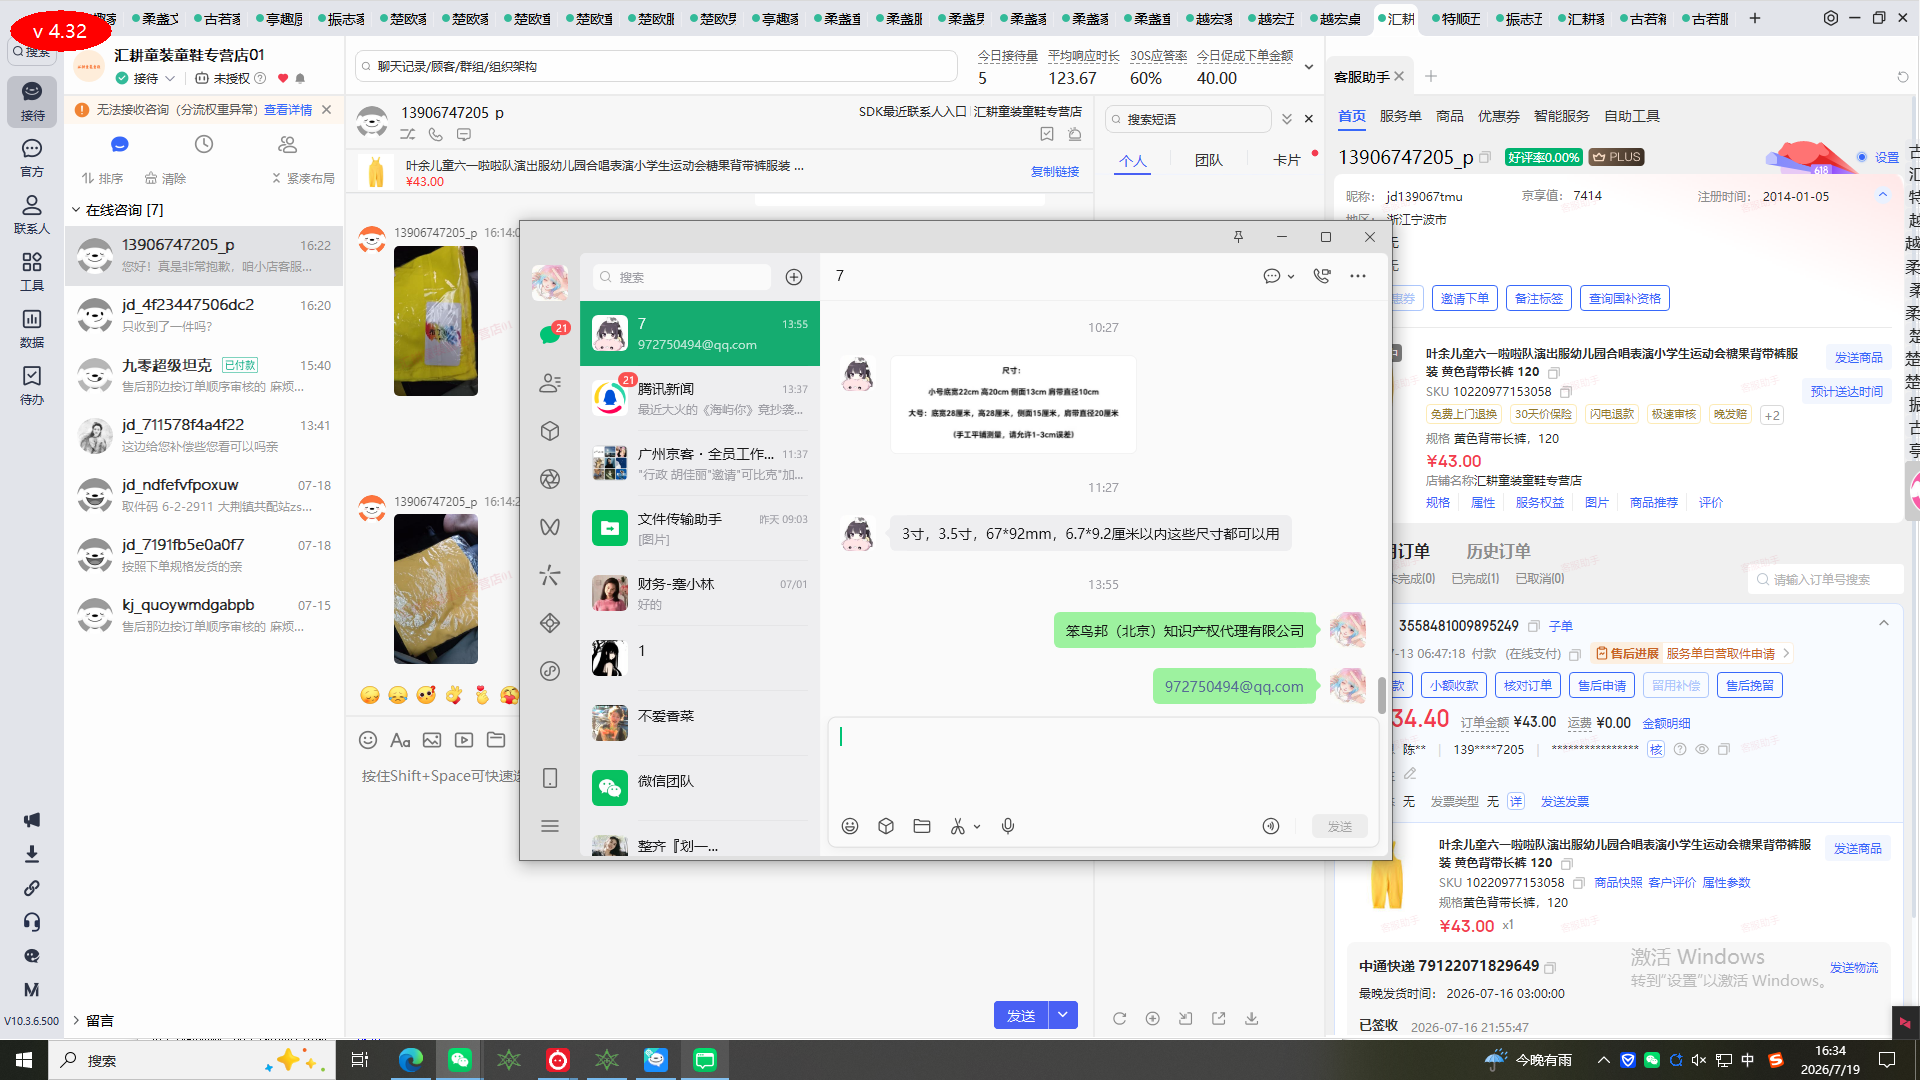1920x1080 pixels.
Task: Click the megaphone announcement icon in left sidebar
Action: (32, 820)
